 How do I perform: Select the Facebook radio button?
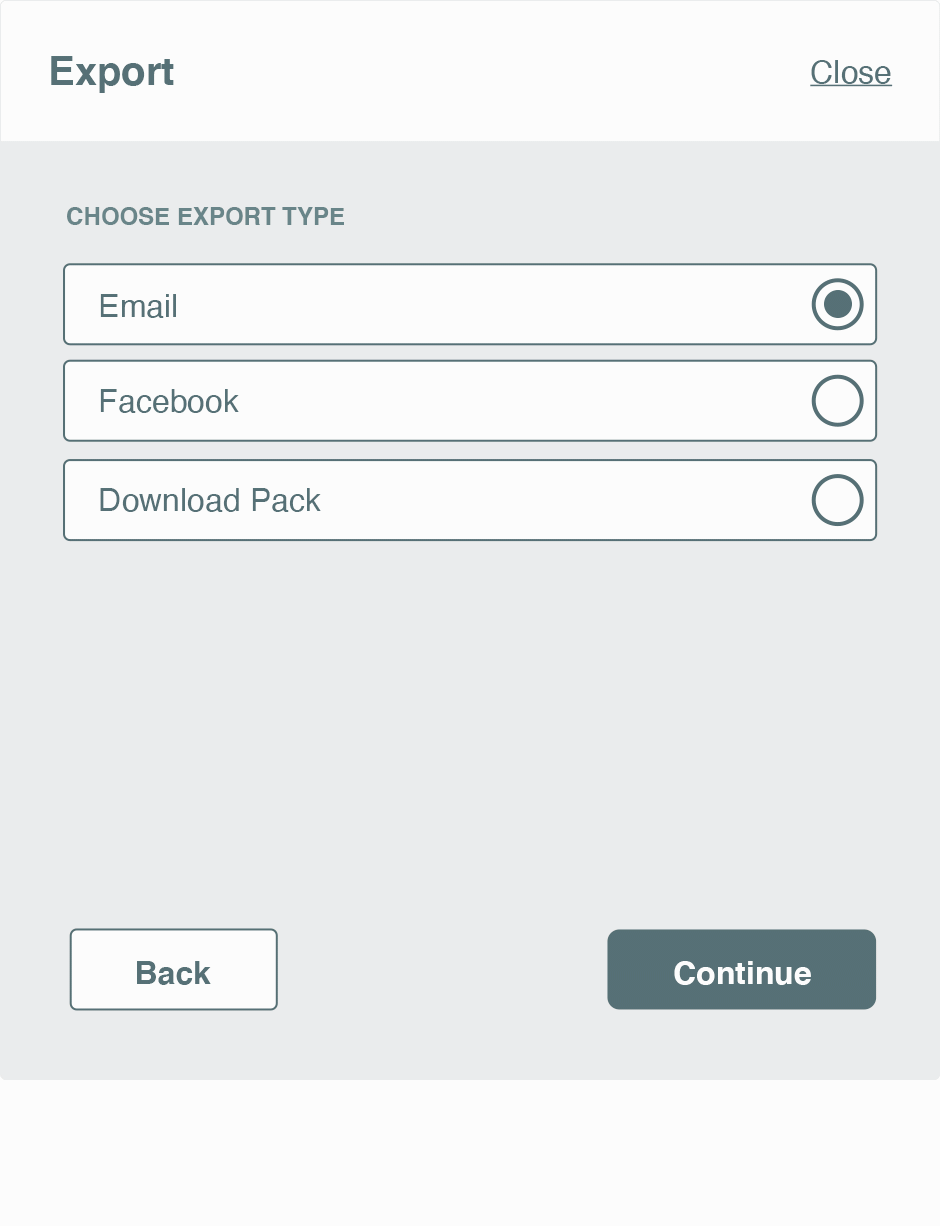click(837, 401)
